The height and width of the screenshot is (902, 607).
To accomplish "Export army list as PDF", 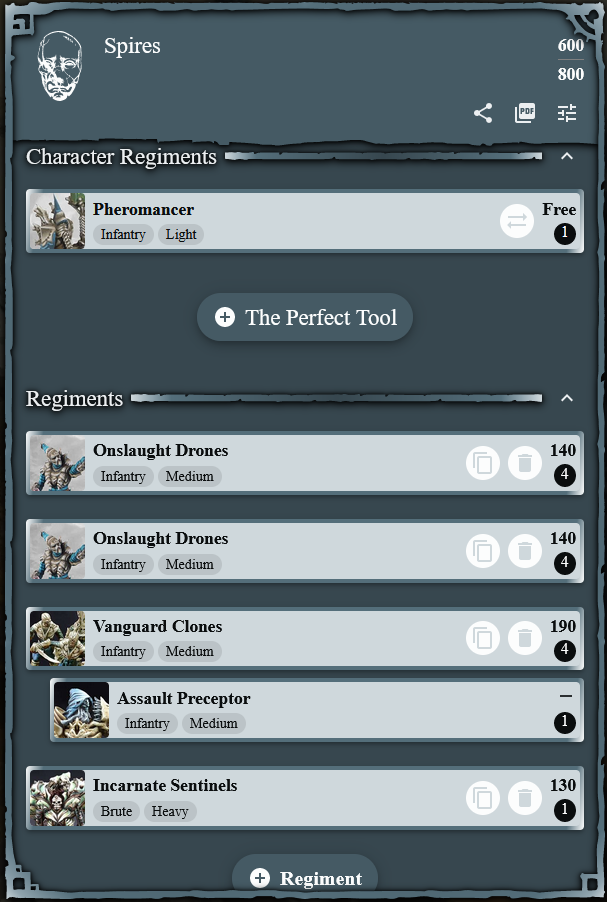I will (525, 113).
